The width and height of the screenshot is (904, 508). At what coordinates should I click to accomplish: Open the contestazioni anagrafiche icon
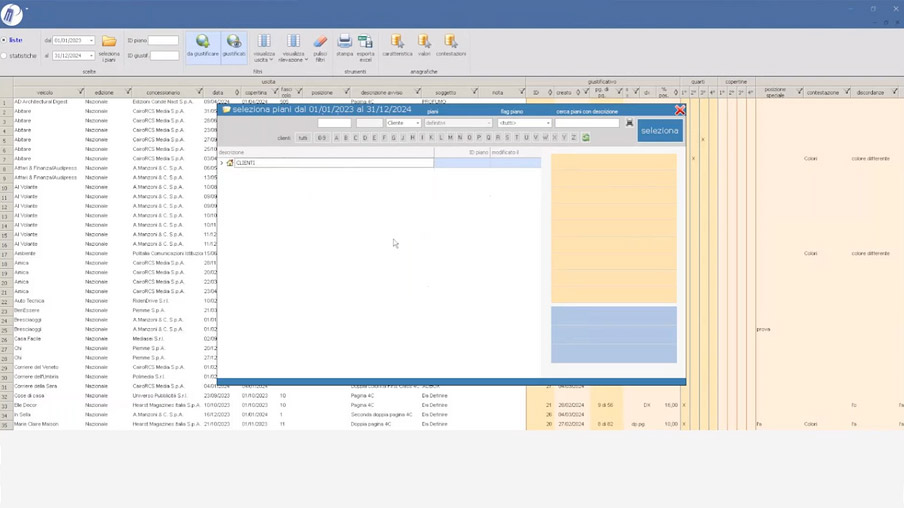coord(451,42)
